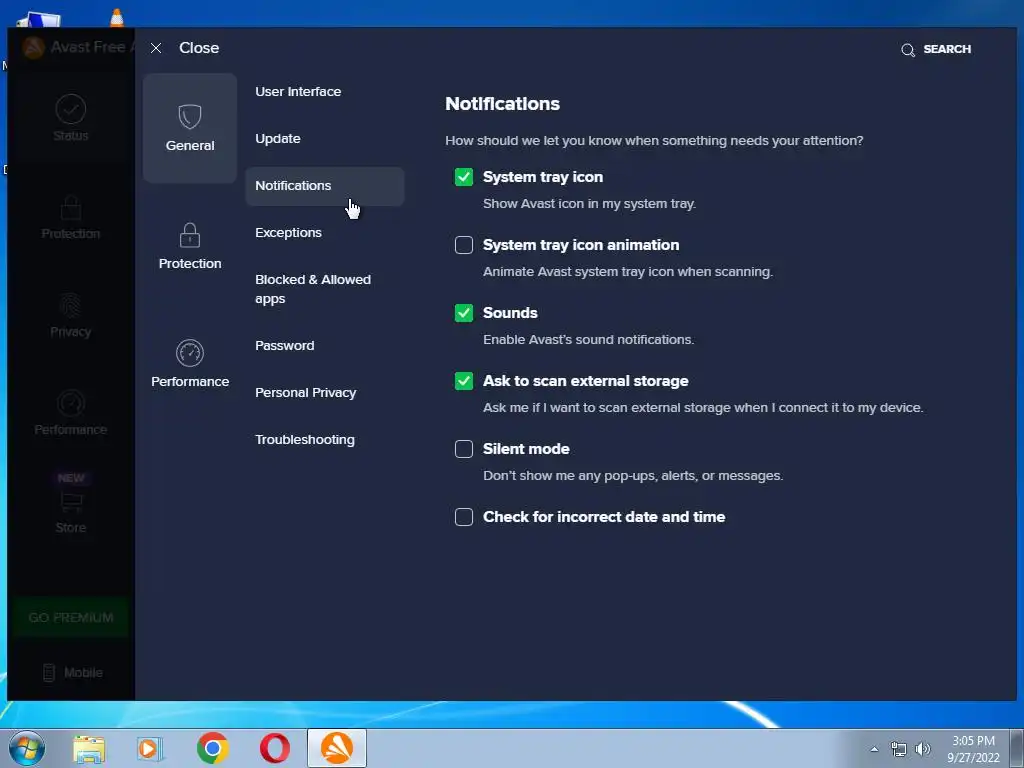Enable System tray icon animation checkbox
Image resolution: width=1024 pixels, height=768 pixels.
464,245
